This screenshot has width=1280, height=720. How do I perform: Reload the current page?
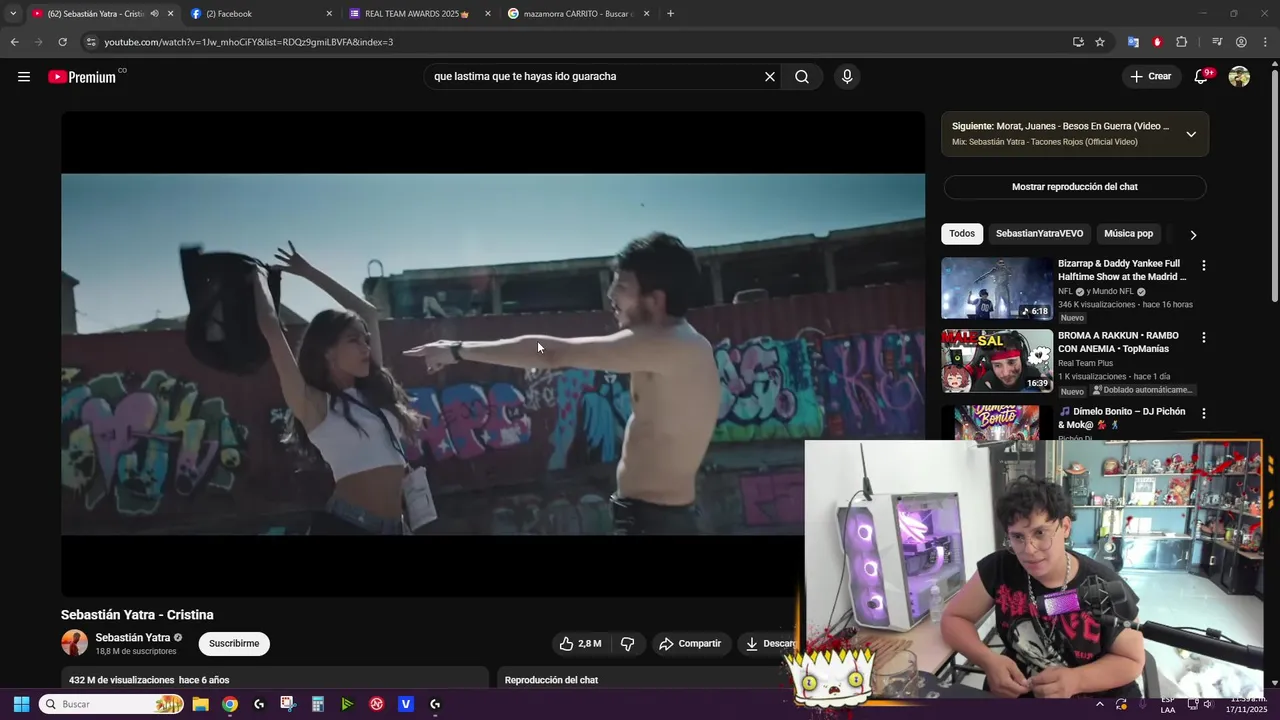click(62, 42)
